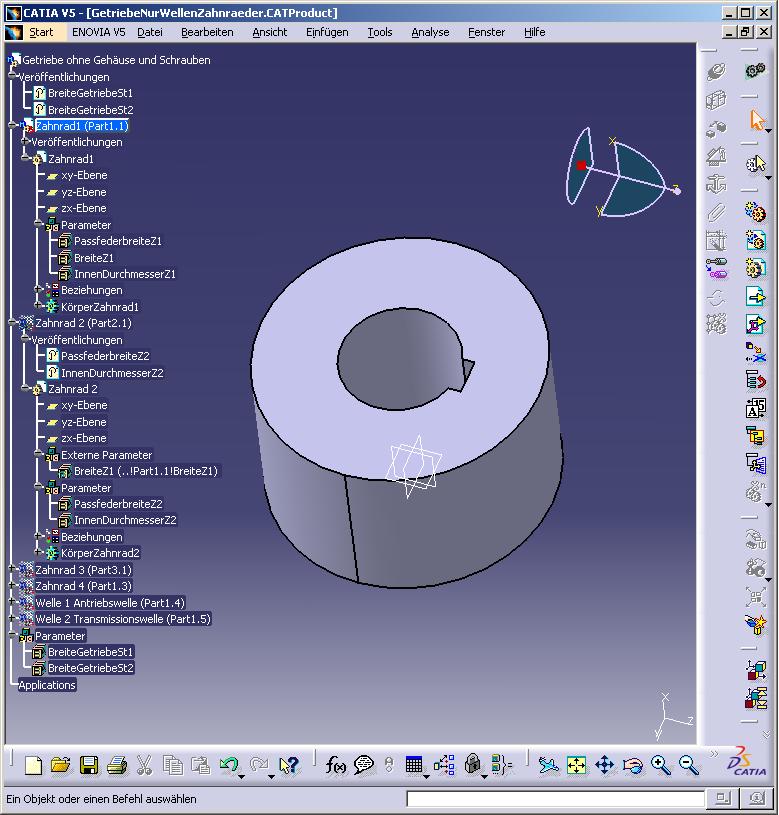
Task: Click the gear body in the viewport
Action: click(x=407, y=413)
